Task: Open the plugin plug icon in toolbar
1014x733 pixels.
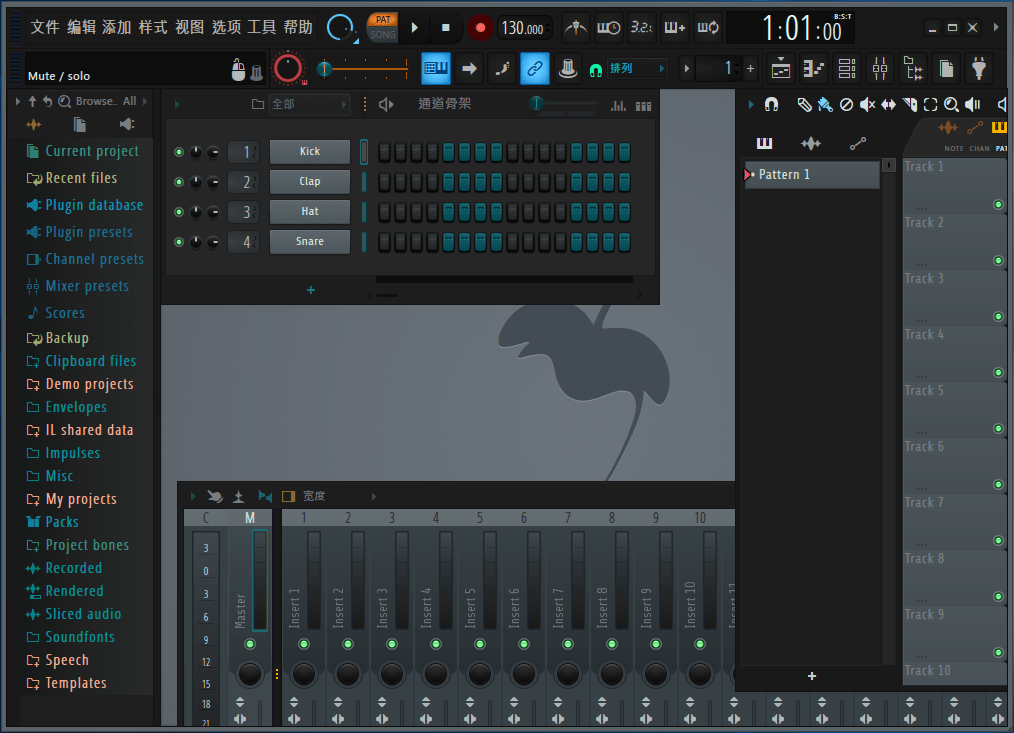Action: pyautogui.click(x=979, y=68)
